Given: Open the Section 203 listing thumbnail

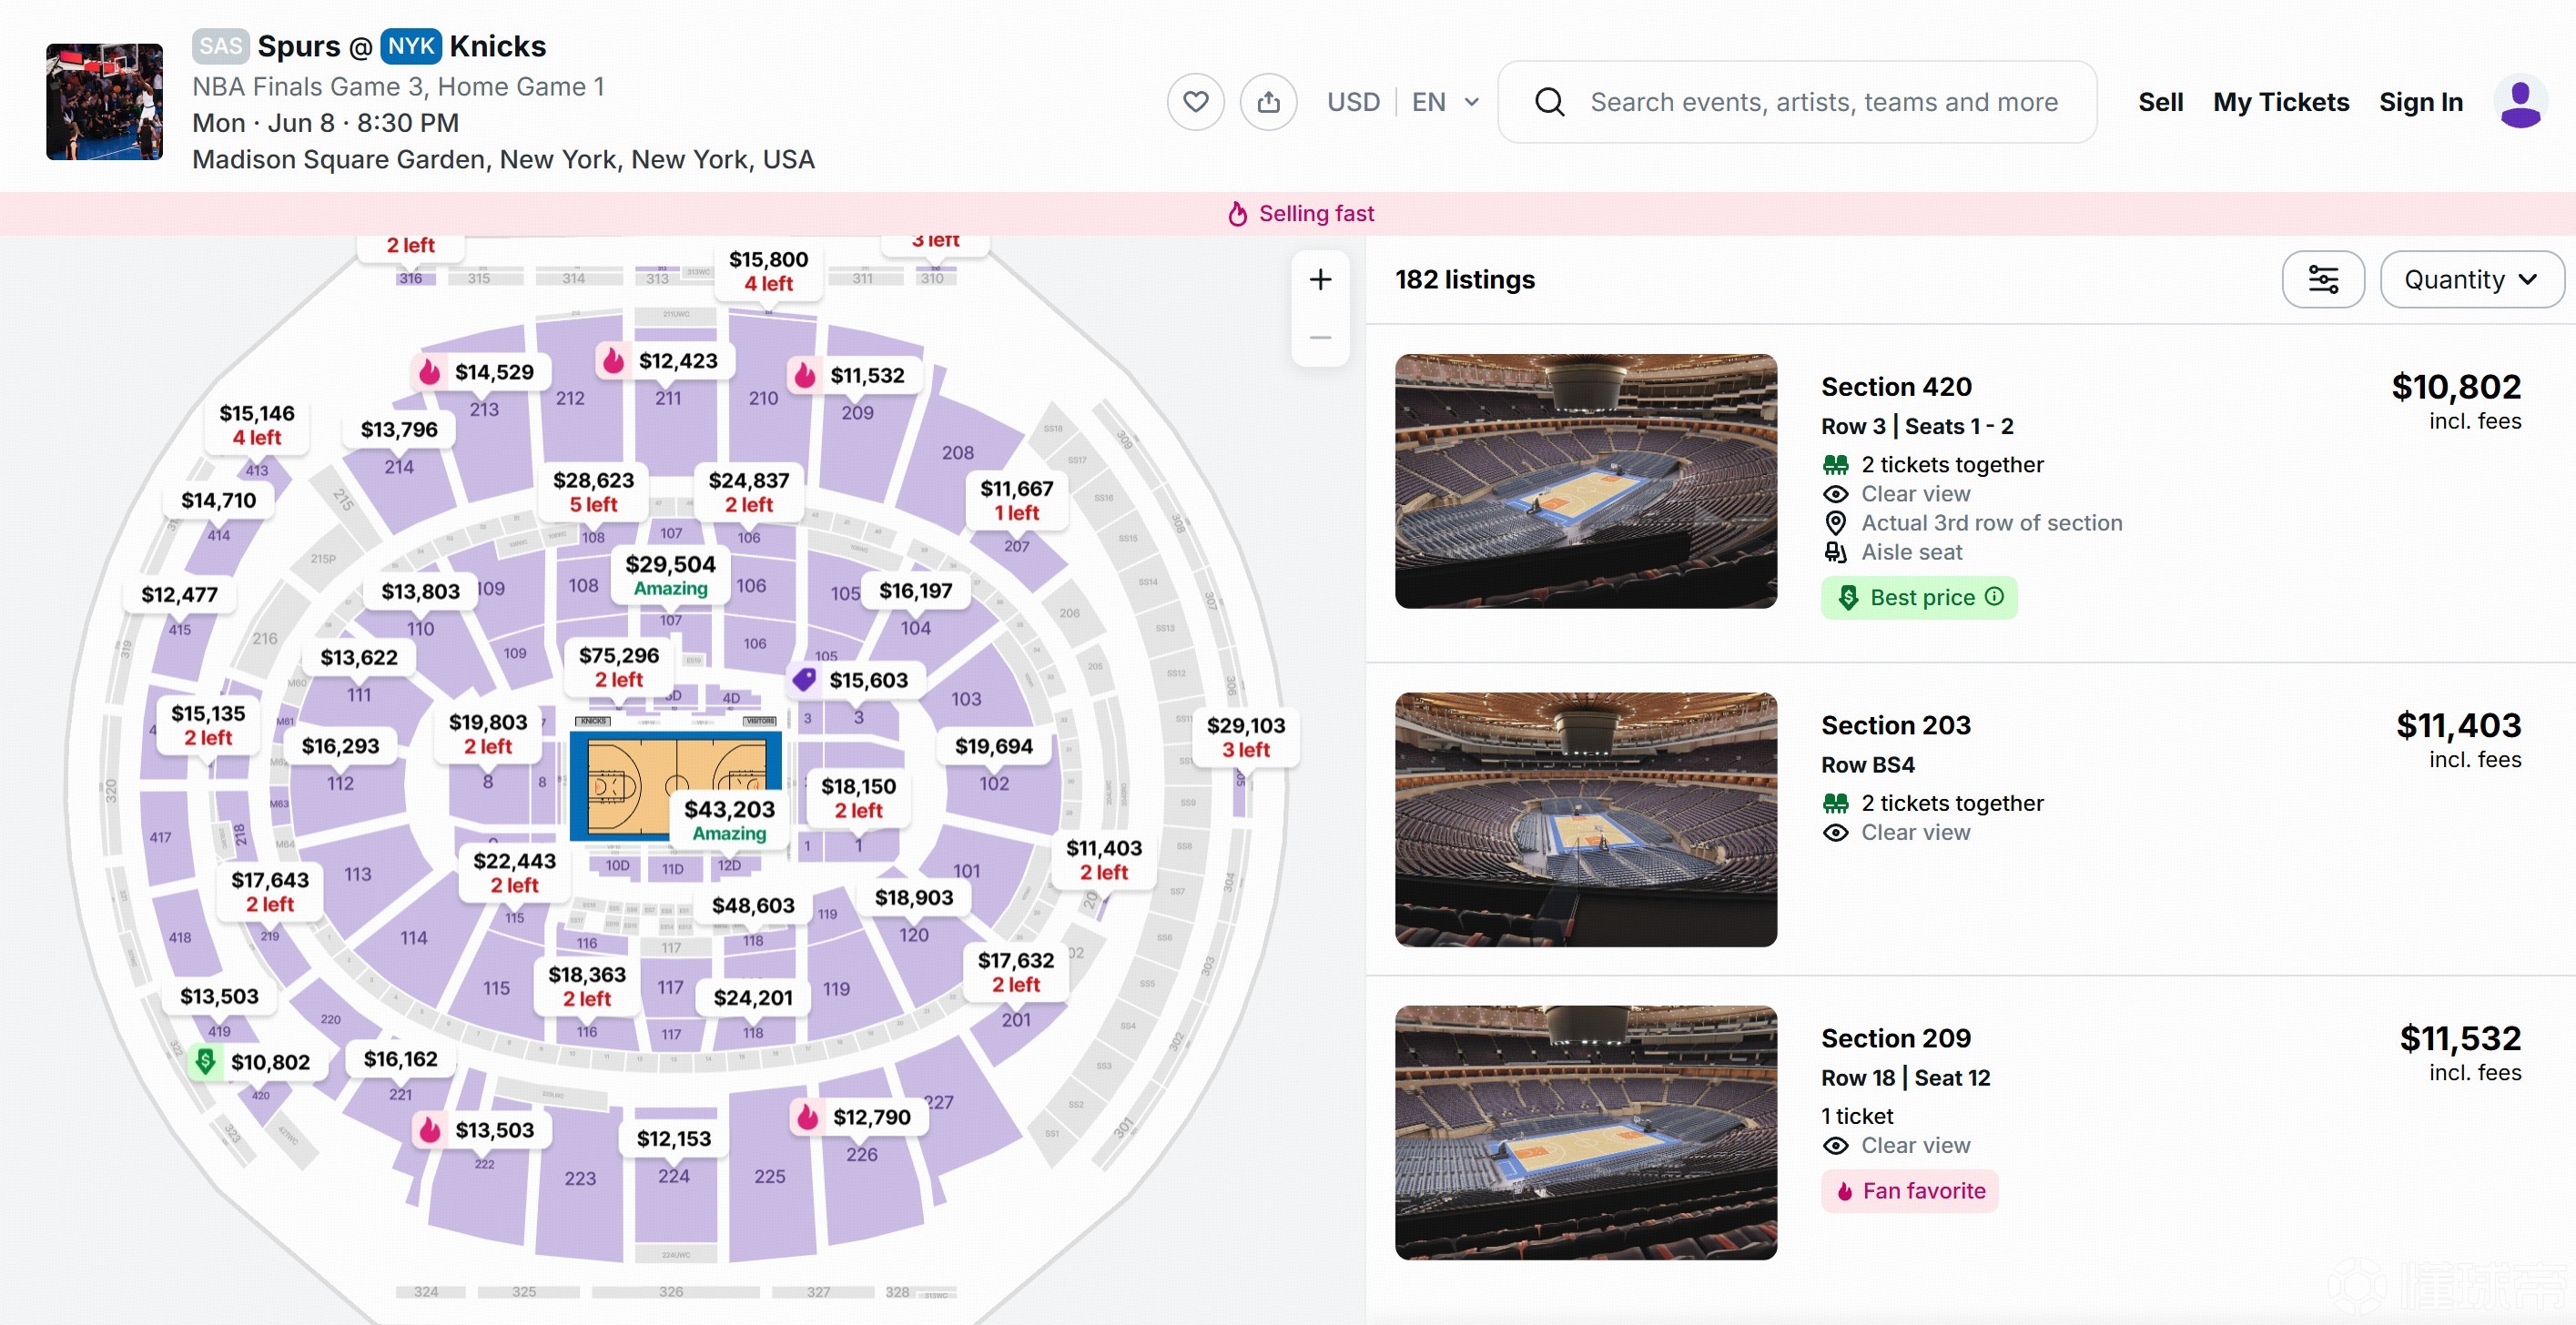Looking at the screenshot, I should click(x=1585, y=820).
